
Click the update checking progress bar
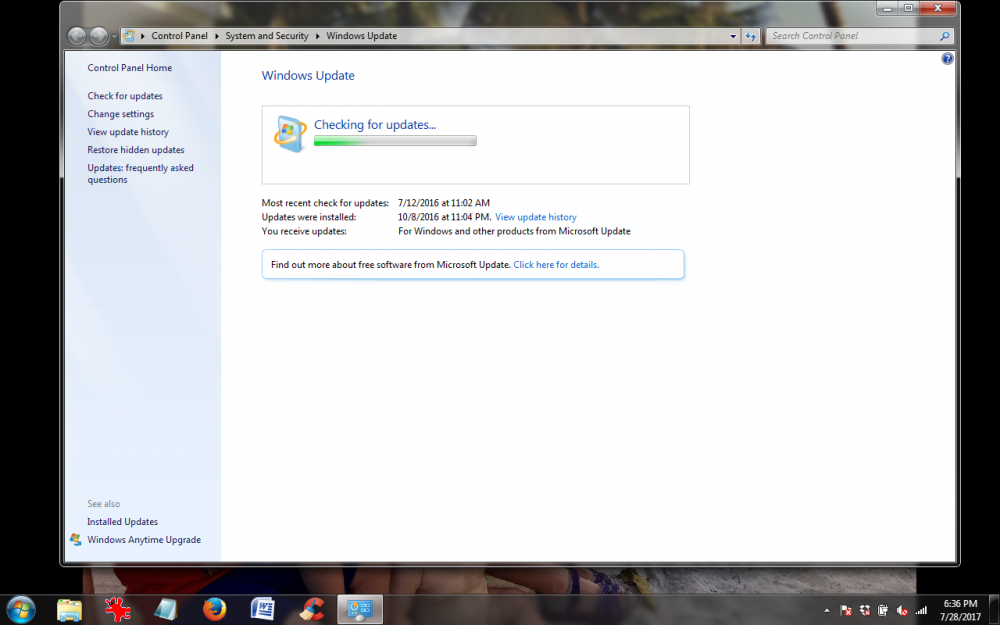[394, 140]
